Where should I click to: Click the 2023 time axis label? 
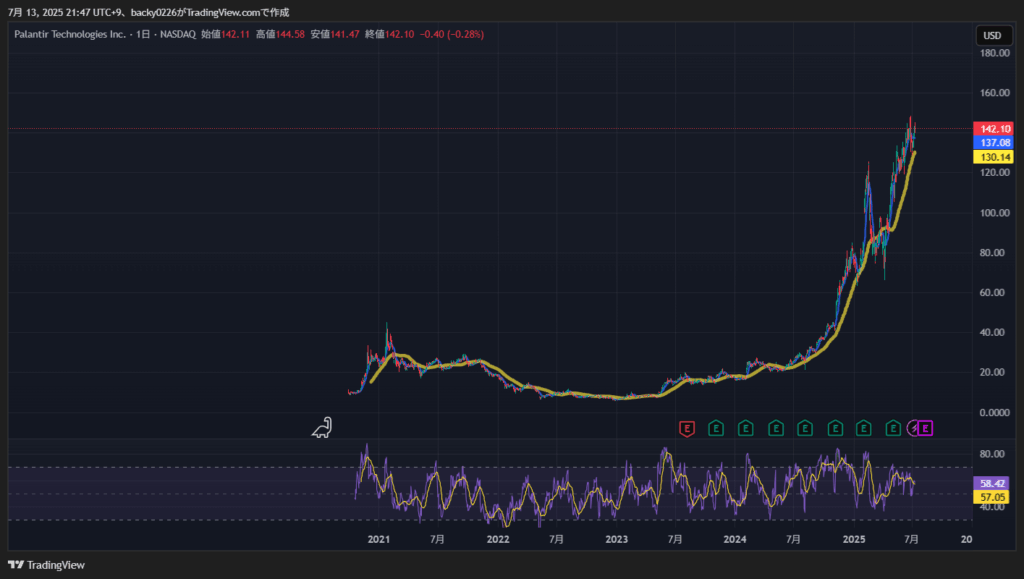[x=616, y=539]
